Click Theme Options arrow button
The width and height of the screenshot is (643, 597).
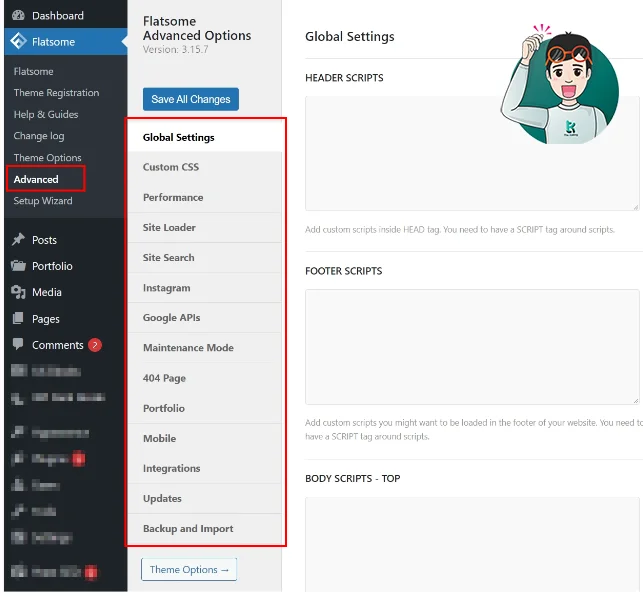click(189, 570)
